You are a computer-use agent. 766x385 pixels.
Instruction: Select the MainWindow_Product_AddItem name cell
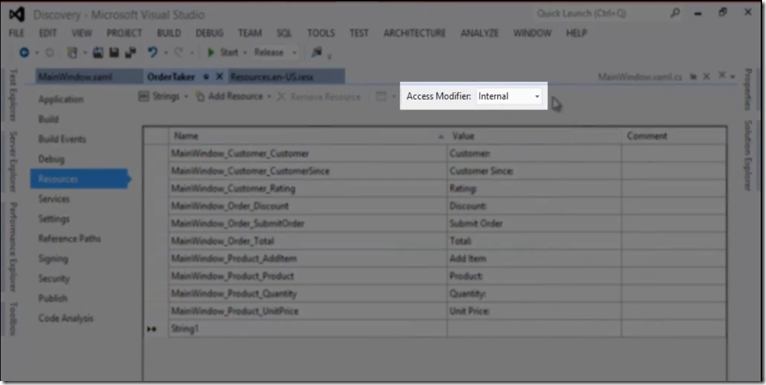[308, 258]
